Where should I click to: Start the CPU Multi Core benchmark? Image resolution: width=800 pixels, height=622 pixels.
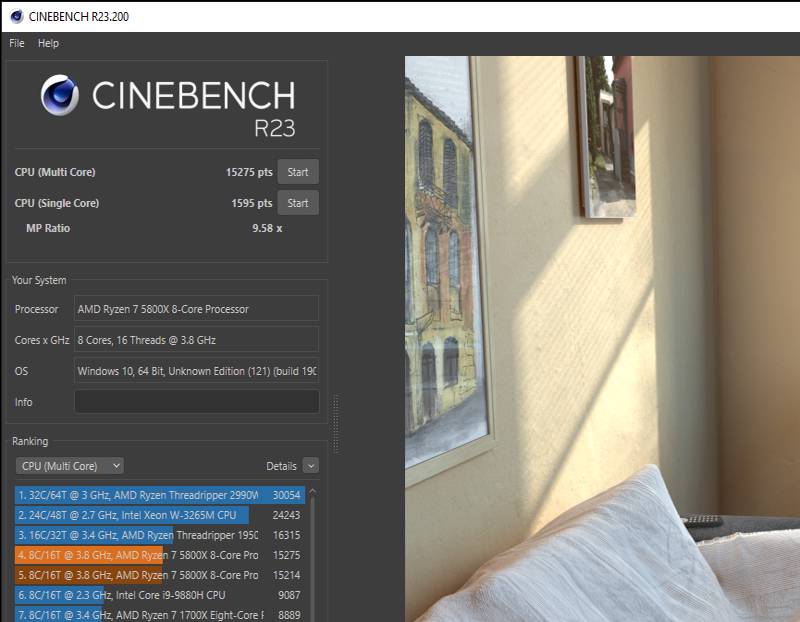[x=298, y=172]
